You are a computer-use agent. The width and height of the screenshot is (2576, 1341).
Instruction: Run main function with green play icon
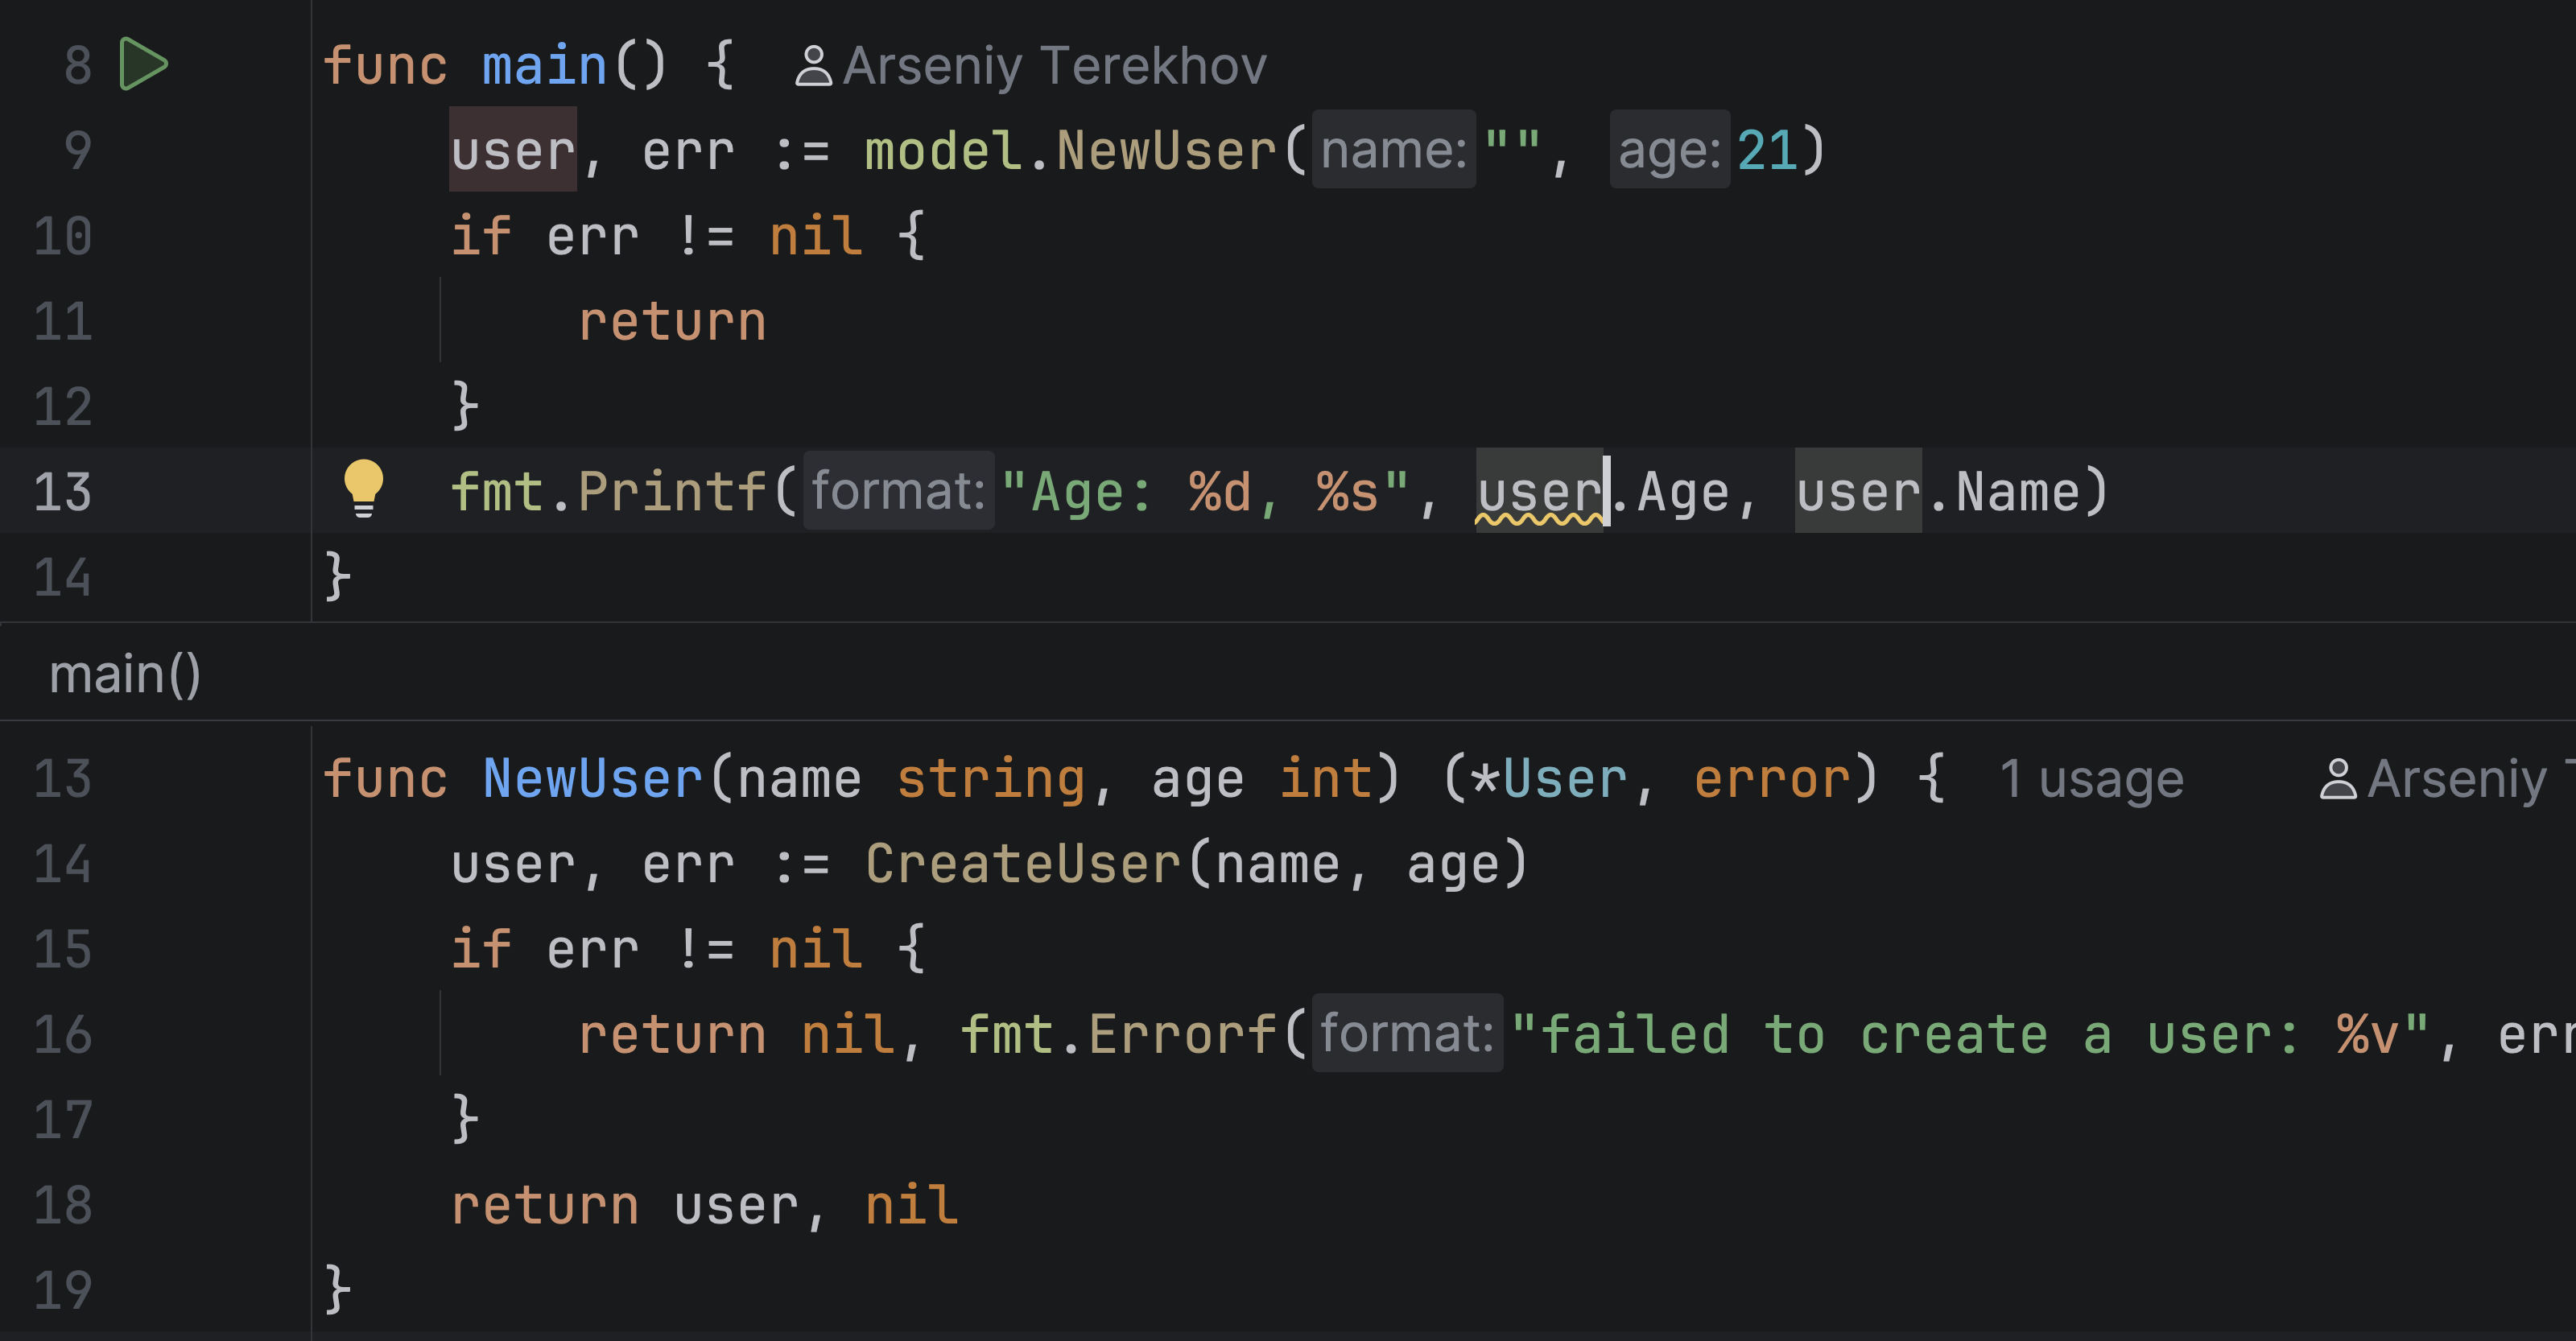[143, 64]
